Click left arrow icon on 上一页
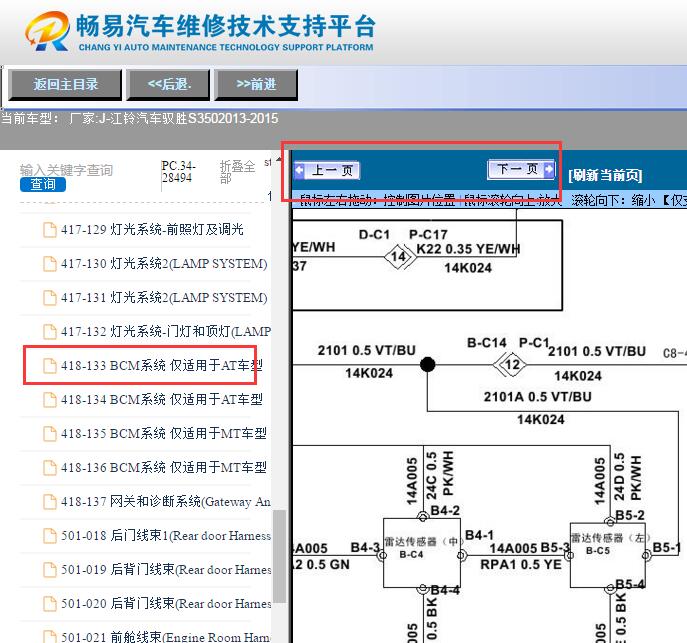 point(300,170)
